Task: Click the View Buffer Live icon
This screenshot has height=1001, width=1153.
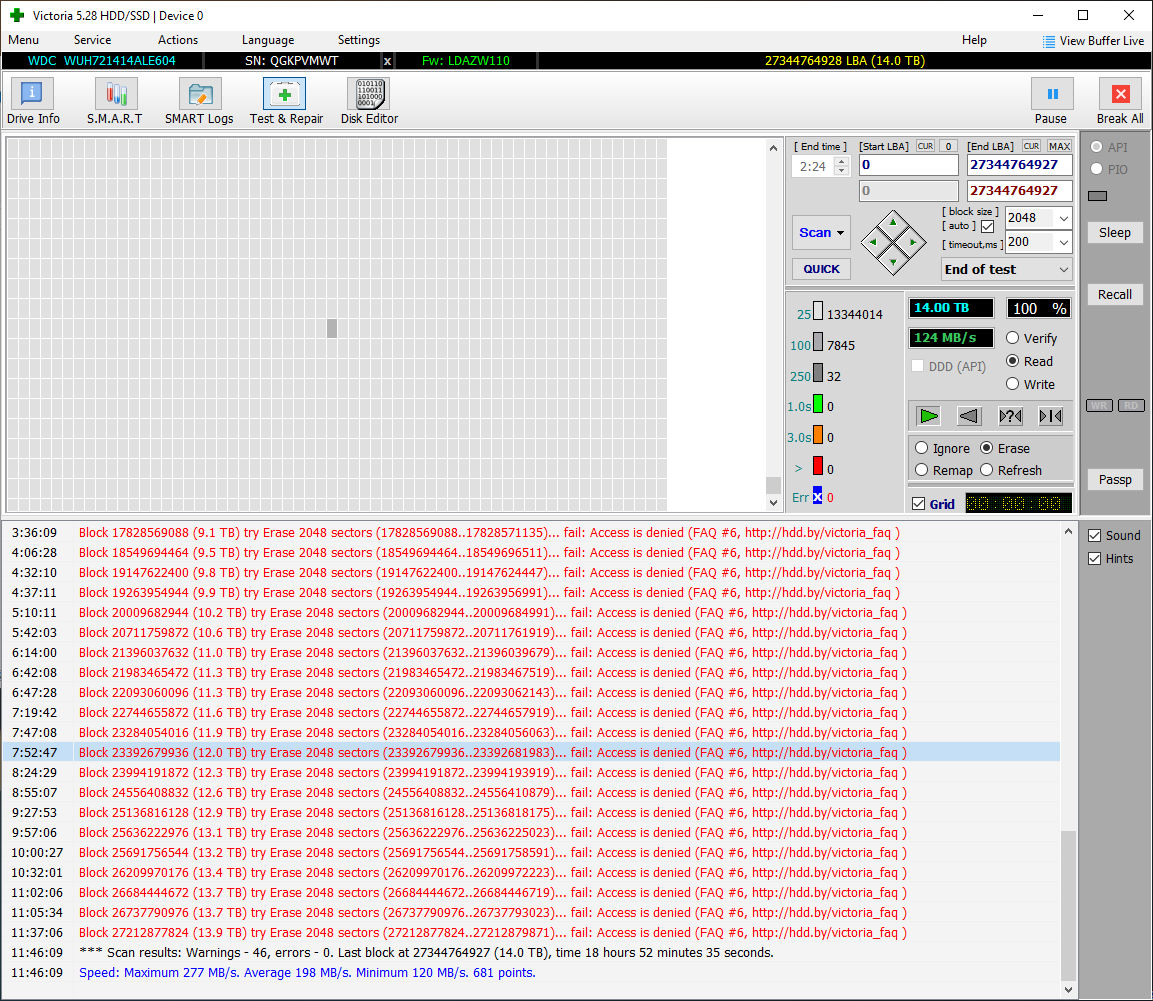Action: (x=1049, y=41)
